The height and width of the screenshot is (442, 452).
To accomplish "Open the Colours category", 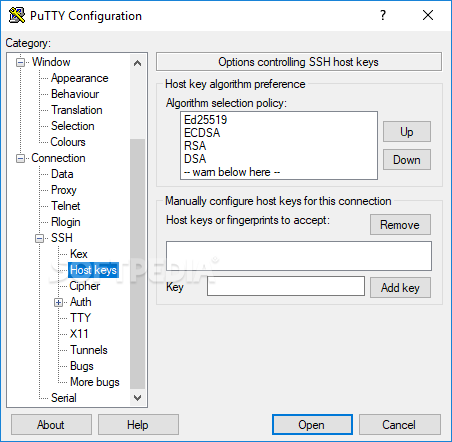I will click(x=68, y=142).
